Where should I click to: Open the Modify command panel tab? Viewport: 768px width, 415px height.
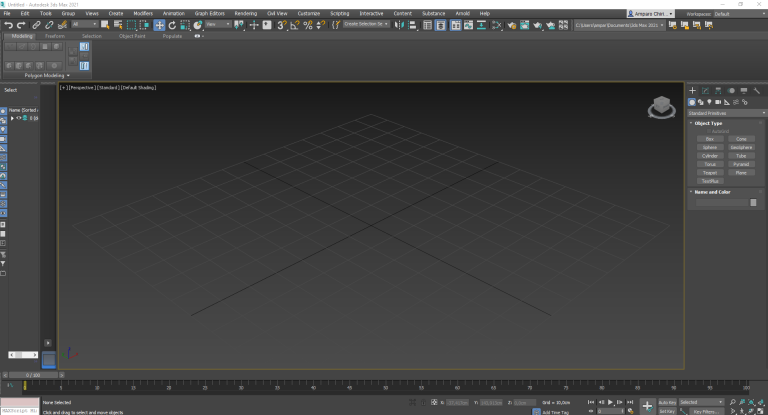[x=705, y=91]
